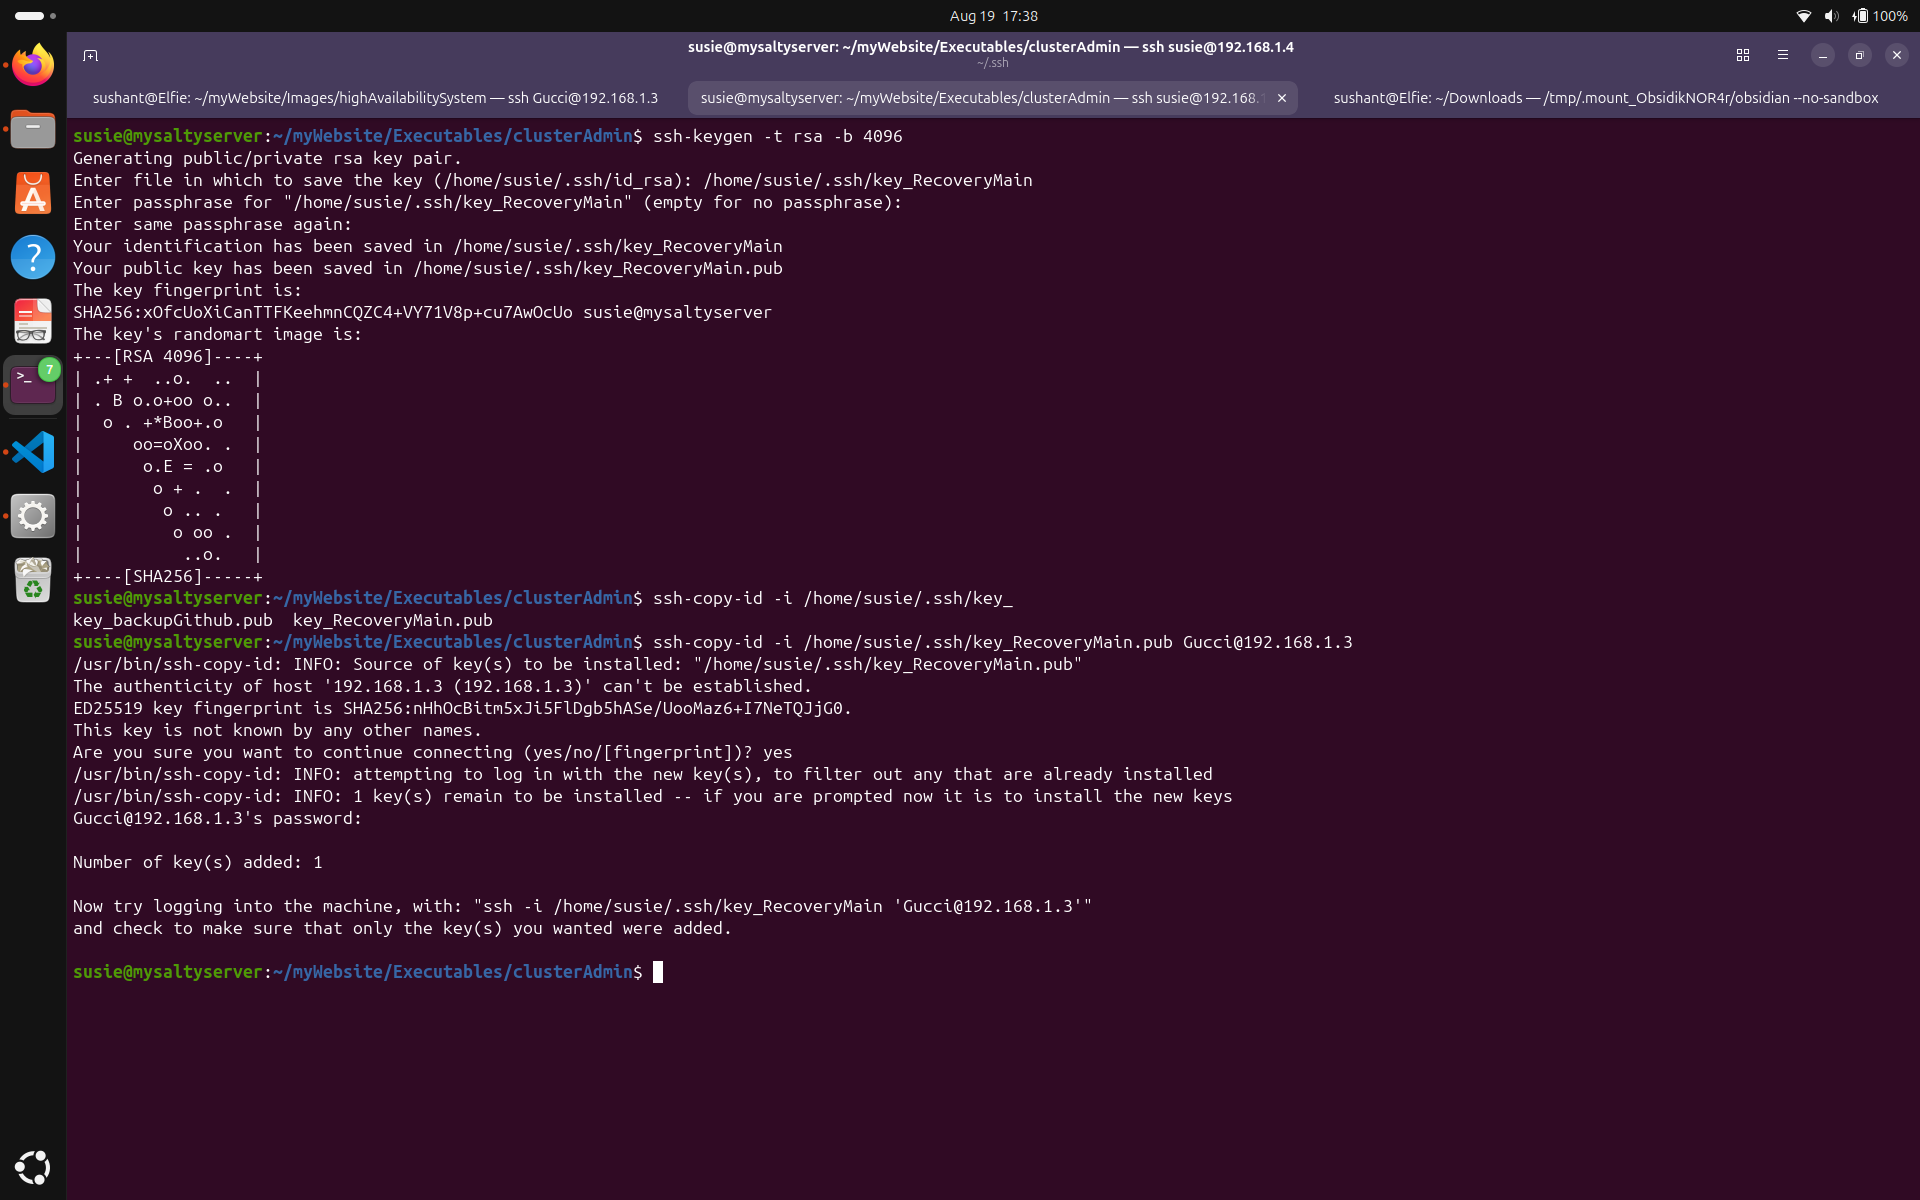Switch to the Gucci@192.168.1.3 ssh tab

[x=375, y=98]
